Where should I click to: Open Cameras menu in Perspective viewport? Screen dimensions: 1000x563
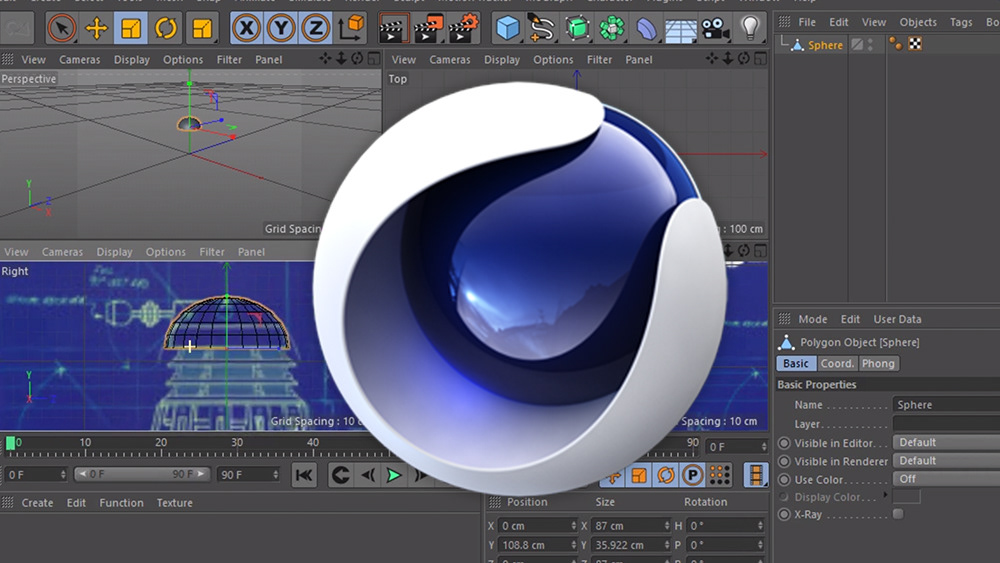(x=80, y=59)
